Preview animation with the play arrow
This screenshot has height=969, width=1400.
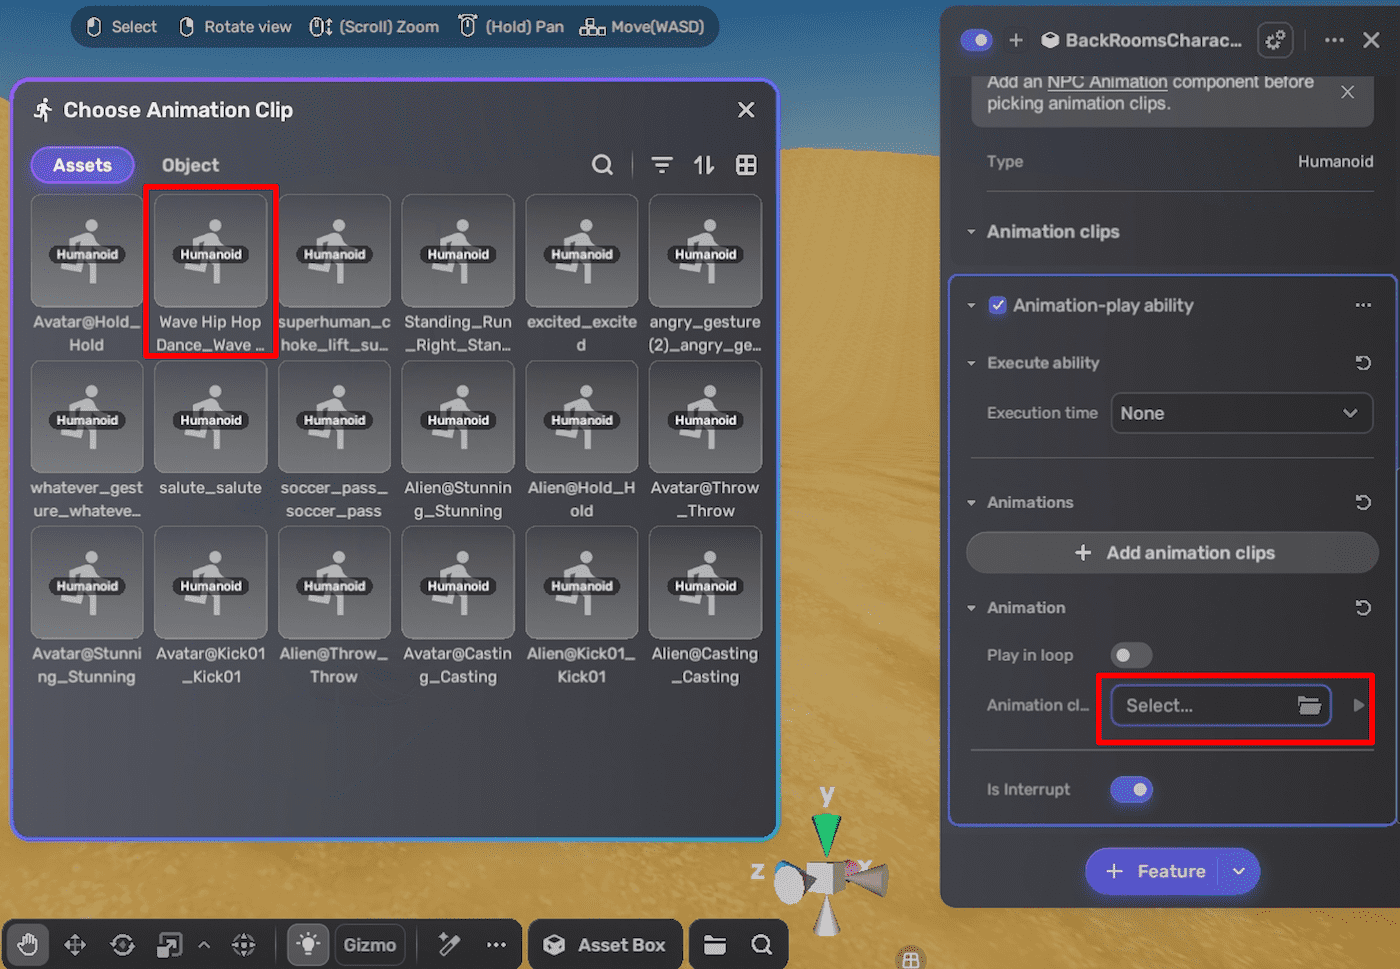click(x=1358, y=705)
